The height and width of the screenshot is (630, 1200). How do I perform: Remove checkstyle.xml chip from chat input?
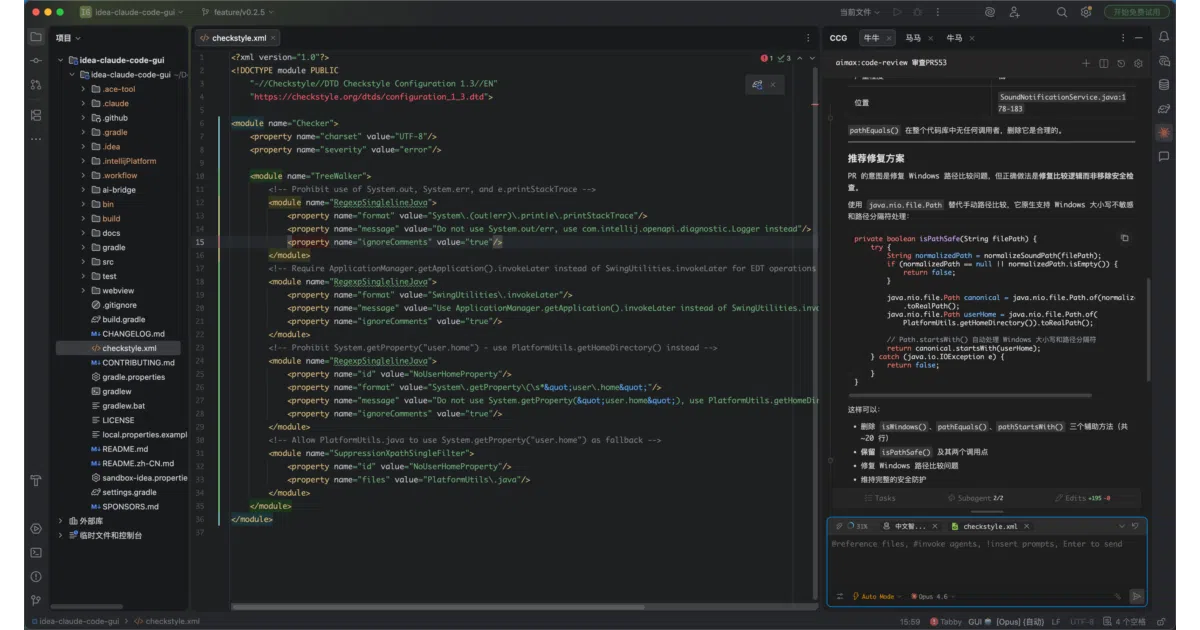coord(1028,525)
